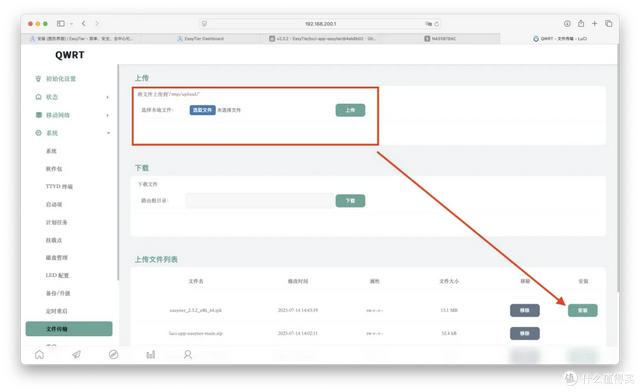Click the 修改时间 column header
The height and width of the screenshot is (392, 640).
coord(298,281)
